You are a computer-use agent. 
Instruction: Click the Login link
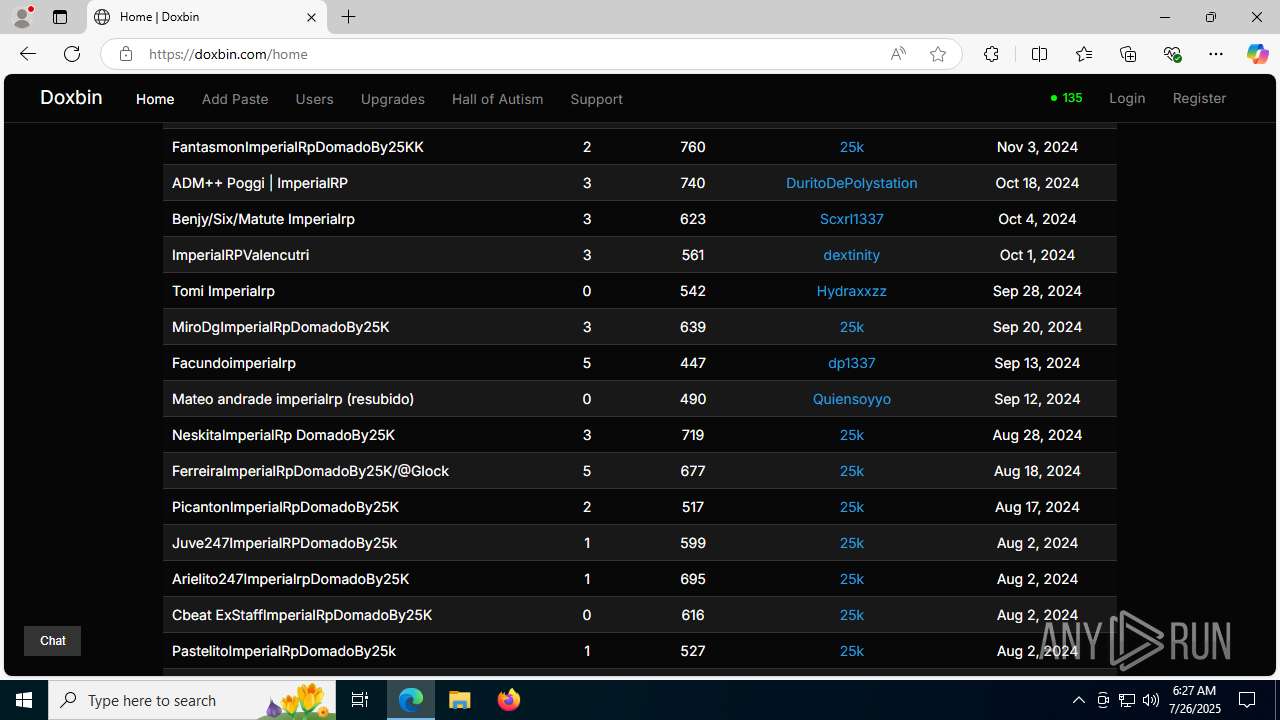1127,98
